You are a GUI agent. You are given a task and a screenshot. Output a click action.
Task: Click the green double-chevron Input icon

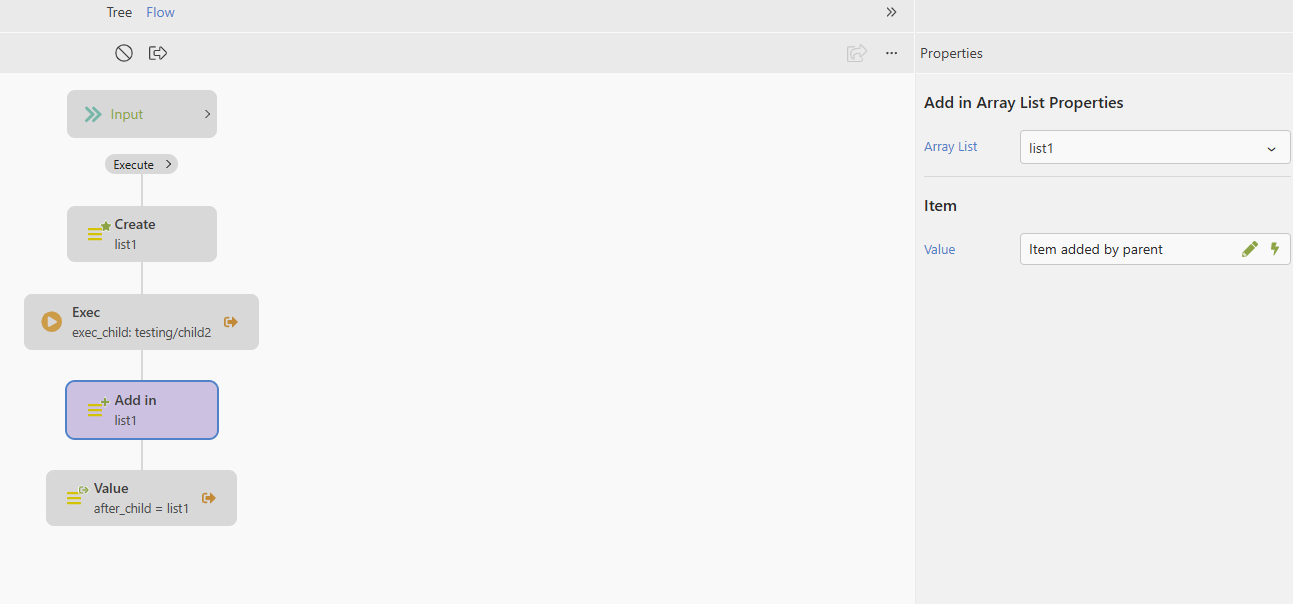point(93,114)
